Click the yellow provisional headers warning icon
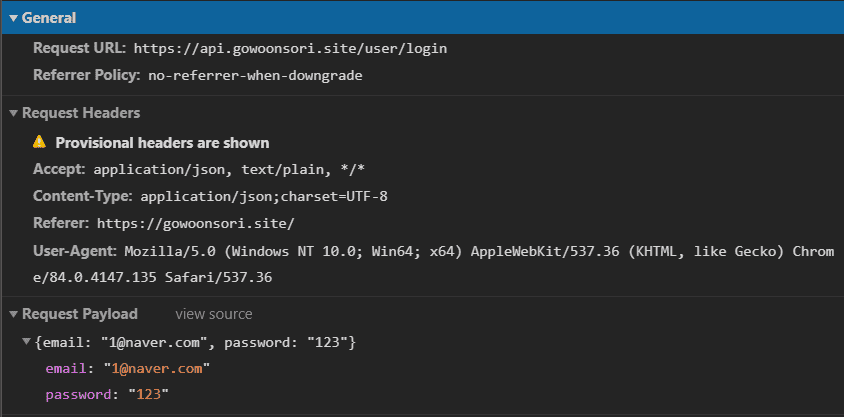 point(40,142)
